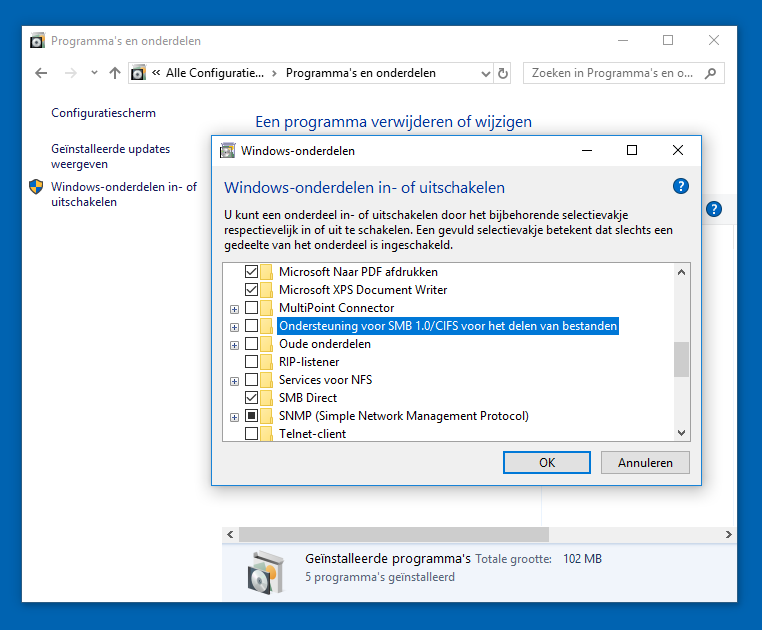Click the horizontal scrollbar right arrow
This screenshot has height=630, width=762.
[x=728, y=534]
